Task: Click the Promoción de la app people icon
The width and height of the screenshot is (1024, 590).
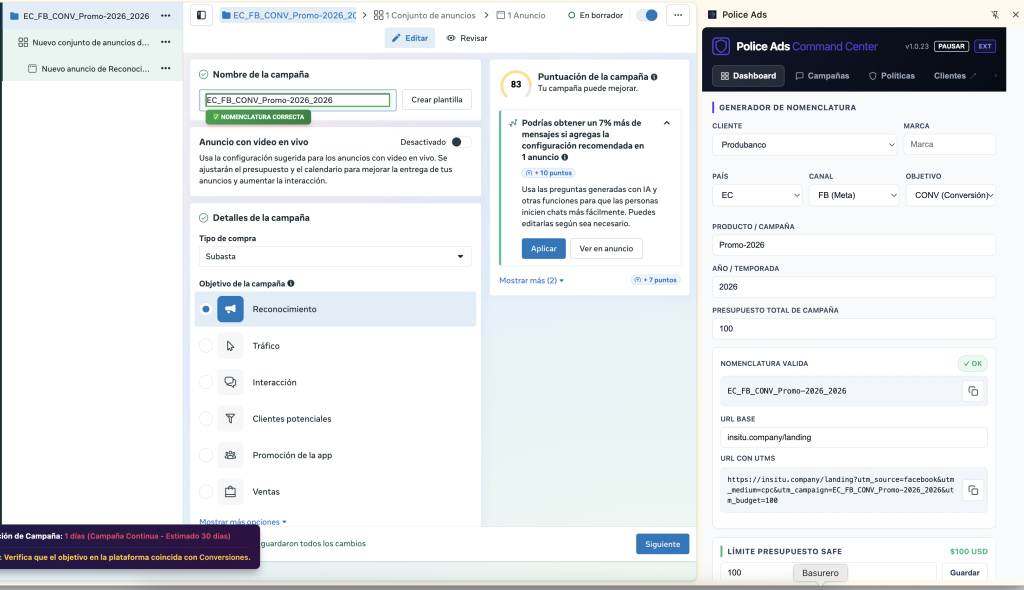Action: pyautogui.click(x=231, y=455)
